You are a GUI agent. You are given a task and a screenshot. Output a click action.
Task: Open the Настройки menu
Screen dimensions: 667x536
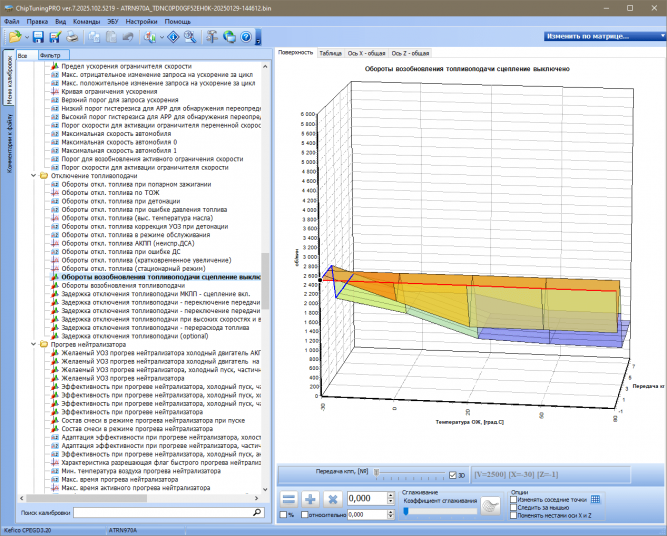point(142,21)
